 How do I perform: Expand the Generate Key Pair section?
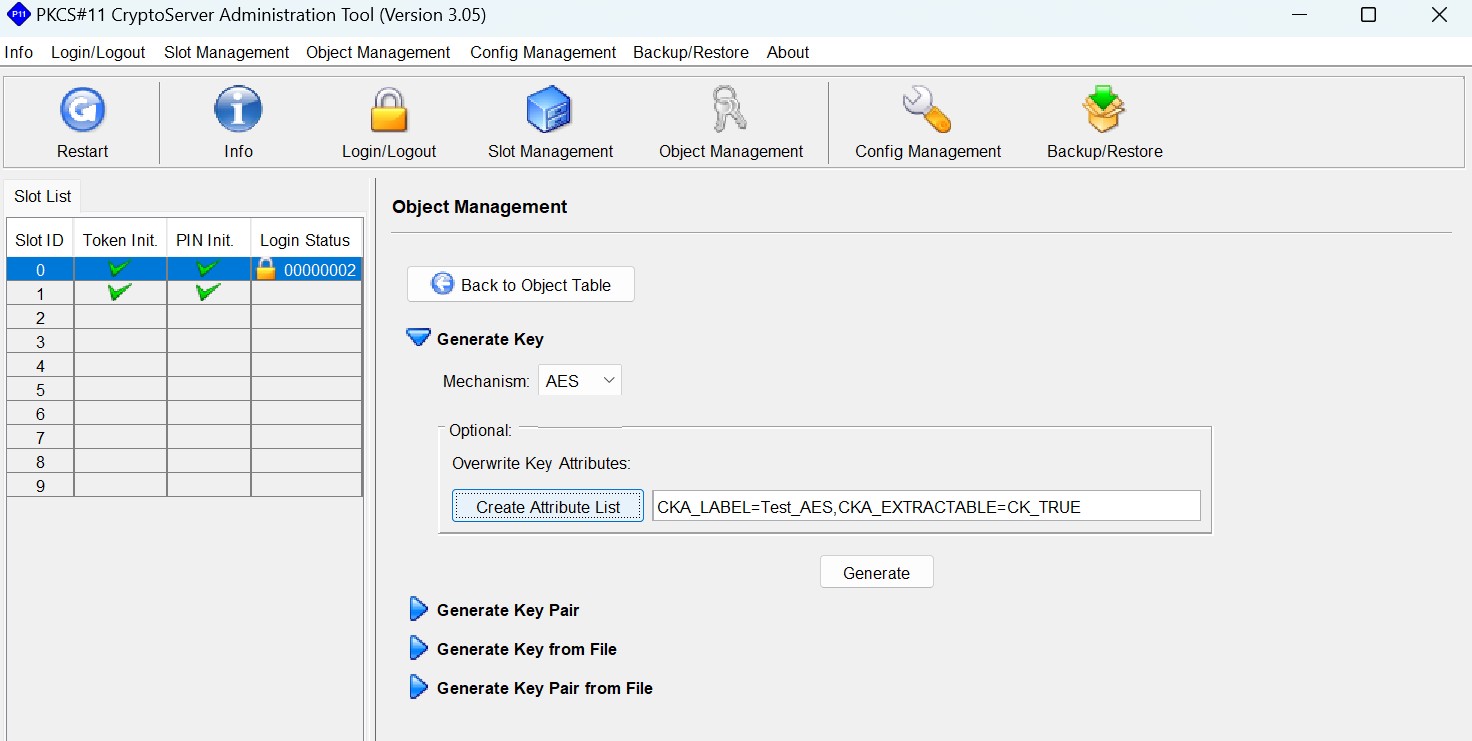pyautogui.click(x=419, y=610)
